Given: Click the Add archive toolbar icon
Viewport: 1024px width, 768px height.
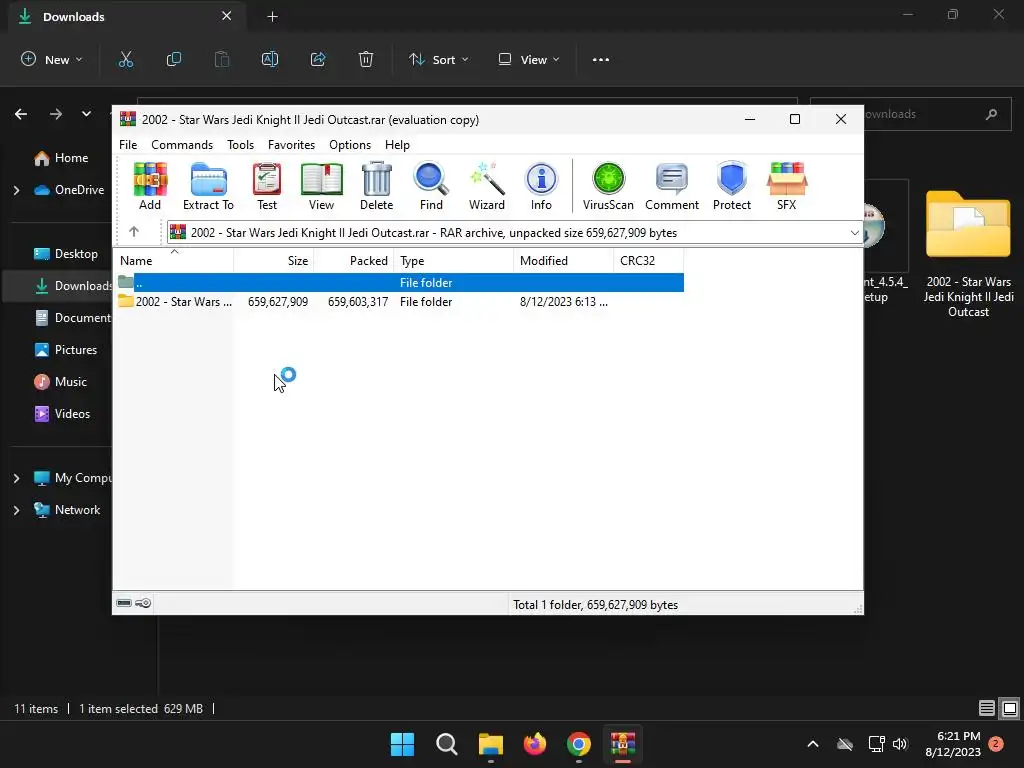Looking at the screenshot, I should [x=150, y=186].
